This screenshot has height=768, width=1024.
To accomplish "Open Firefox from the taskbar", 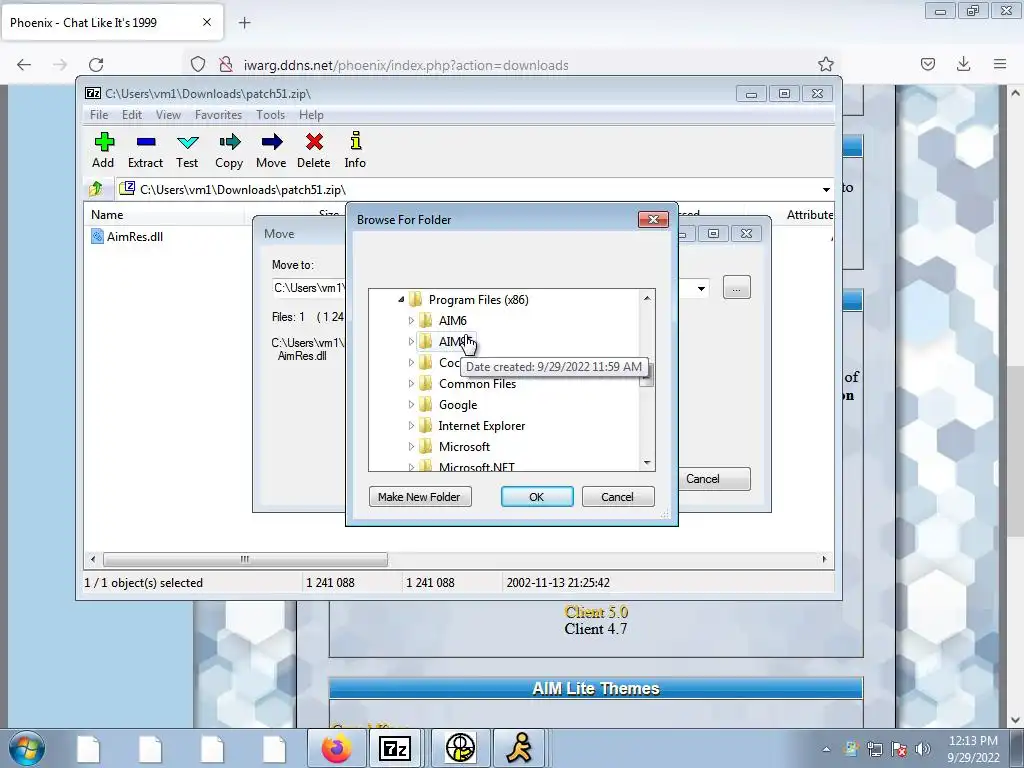I will pyautogui.click(x=336, y=748).
